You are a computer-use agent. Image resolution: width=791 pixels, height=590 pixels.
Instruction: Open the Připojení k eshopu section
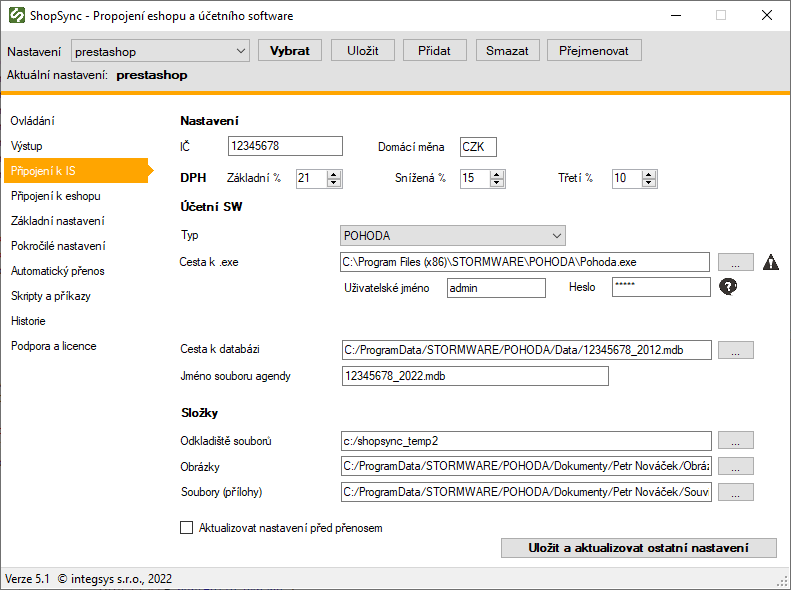[55, 196]
